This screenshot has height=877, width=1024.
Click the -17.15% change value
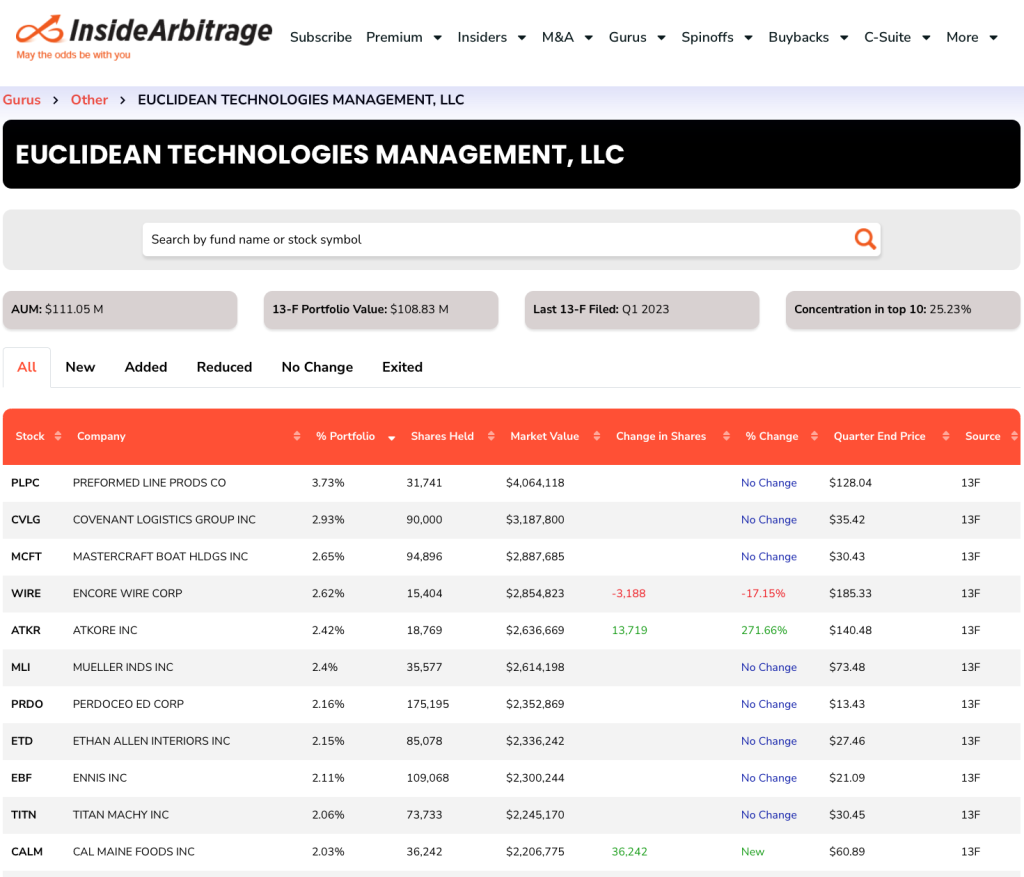[x=763, y=594]
